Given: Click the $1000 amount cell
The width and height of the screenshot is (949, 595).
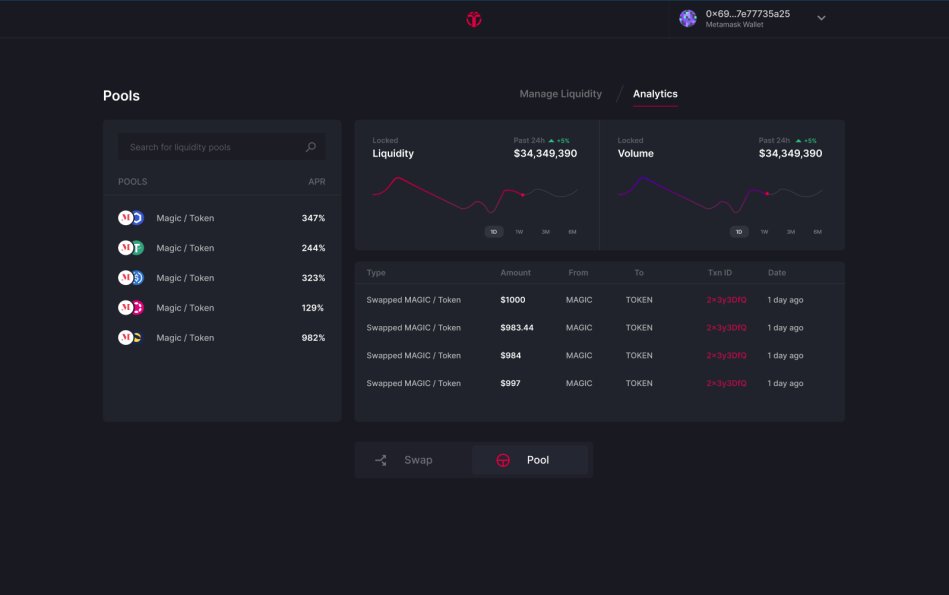Looking at the screenshot, I should tap(513, 300).
